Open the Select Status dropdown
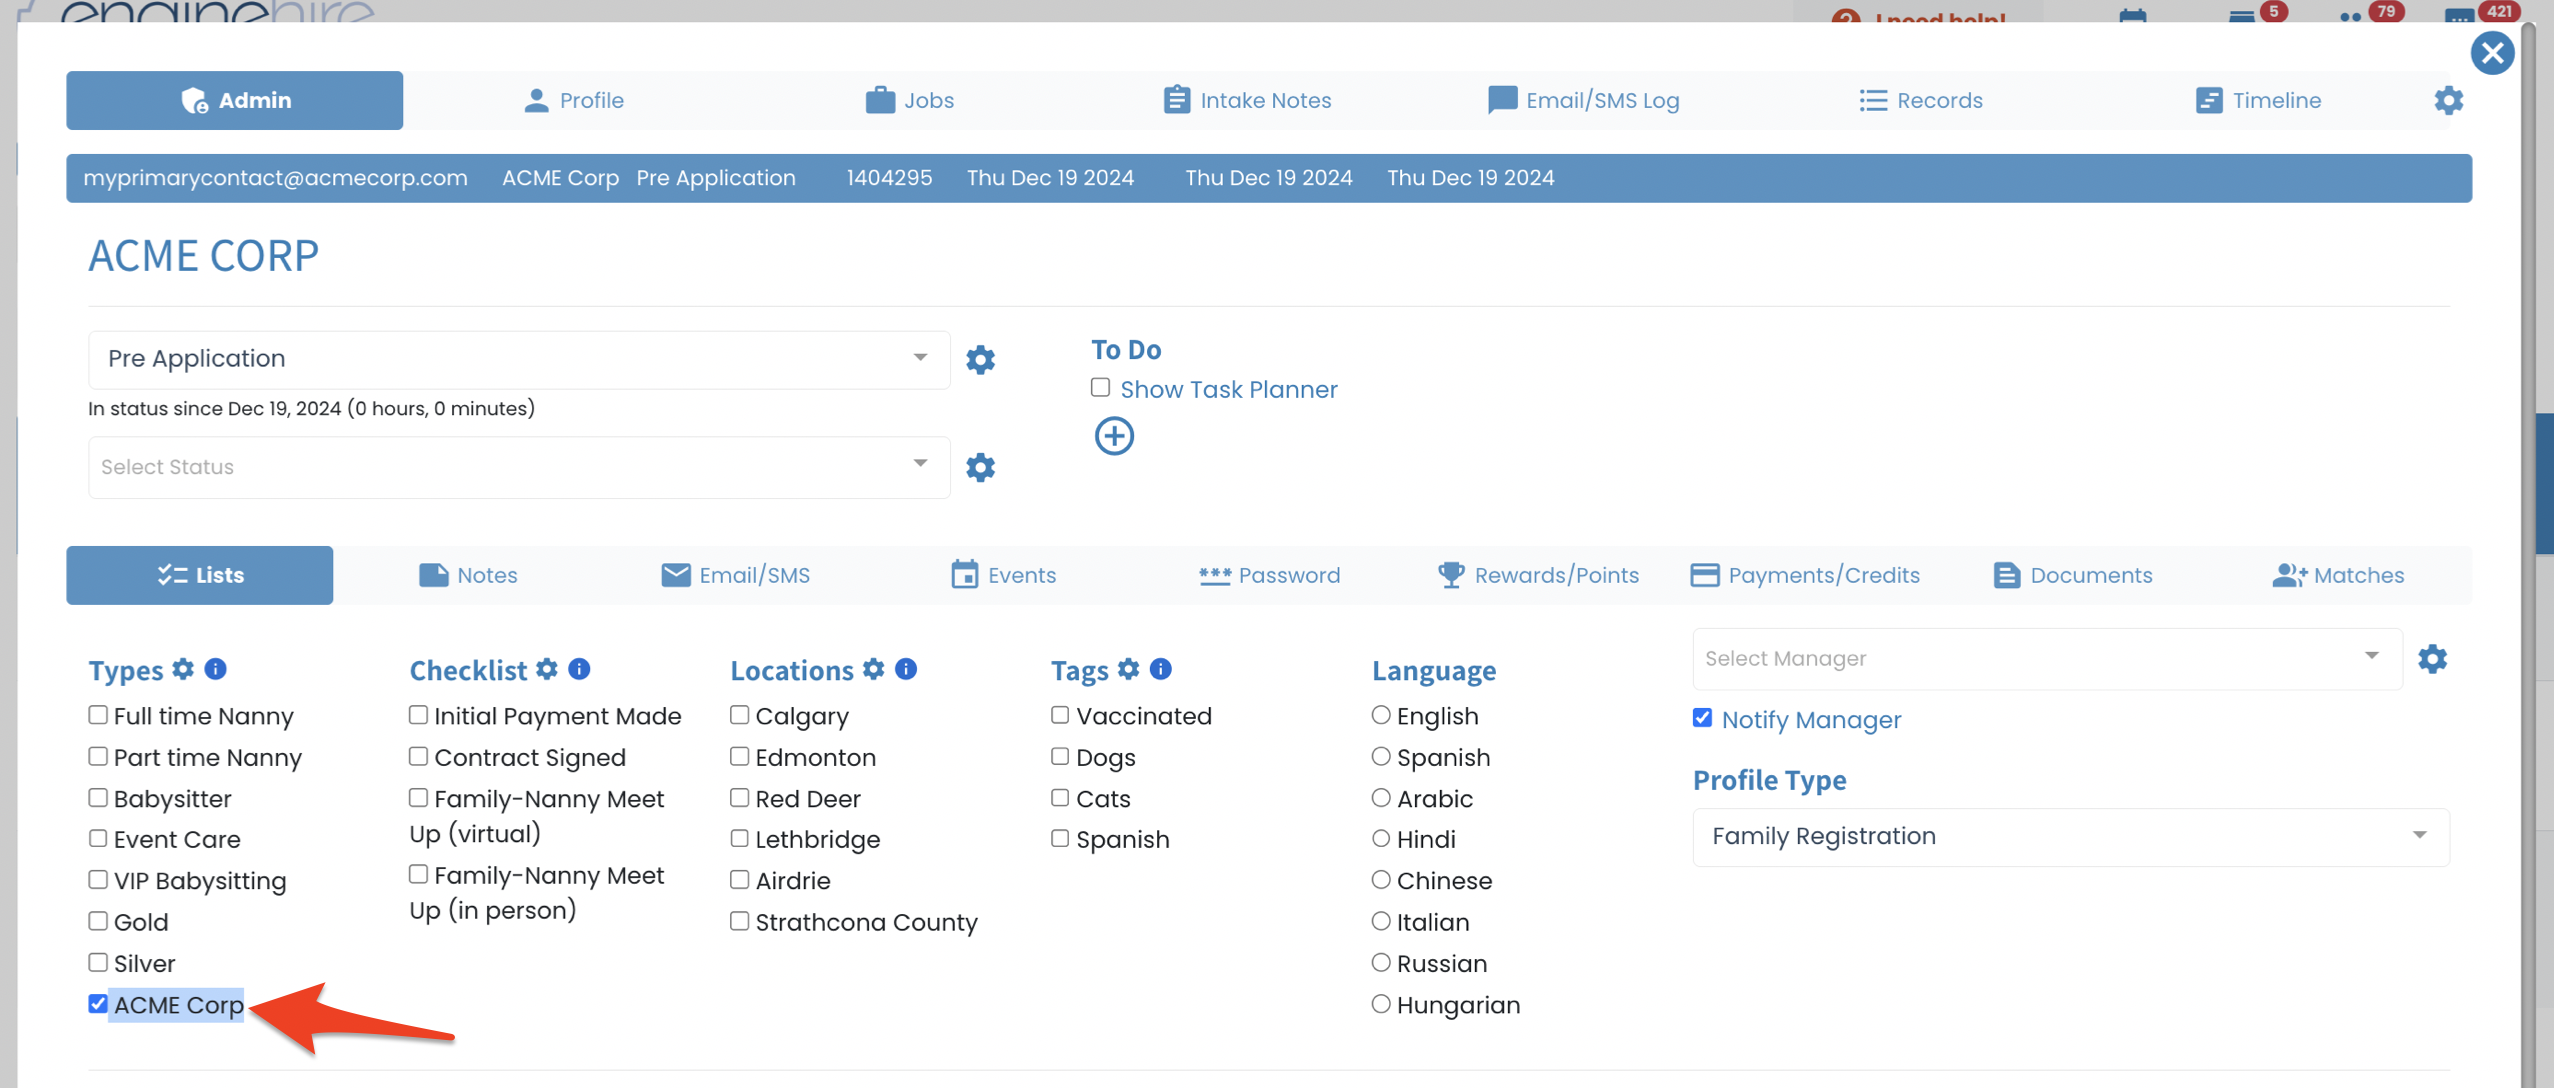2554x1088 pixels. click(519, 467)
